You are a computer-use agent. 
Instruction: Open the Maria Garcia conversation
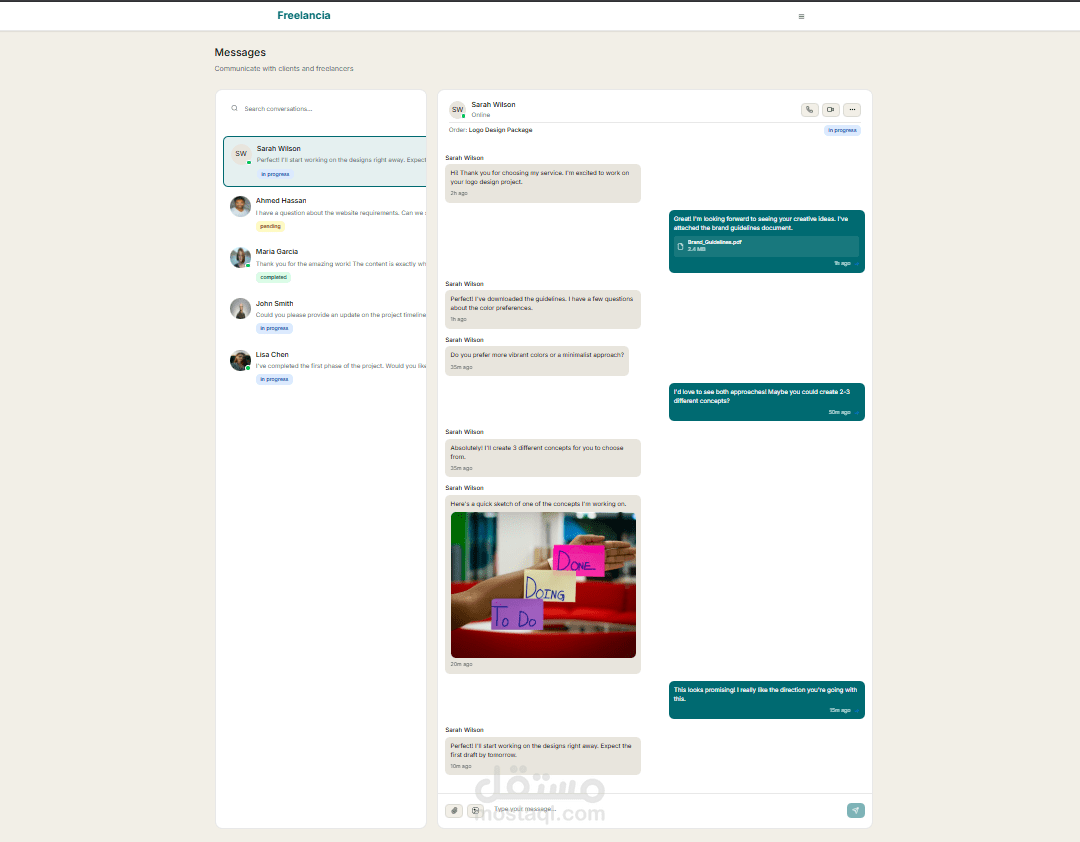tap(325, 264)
